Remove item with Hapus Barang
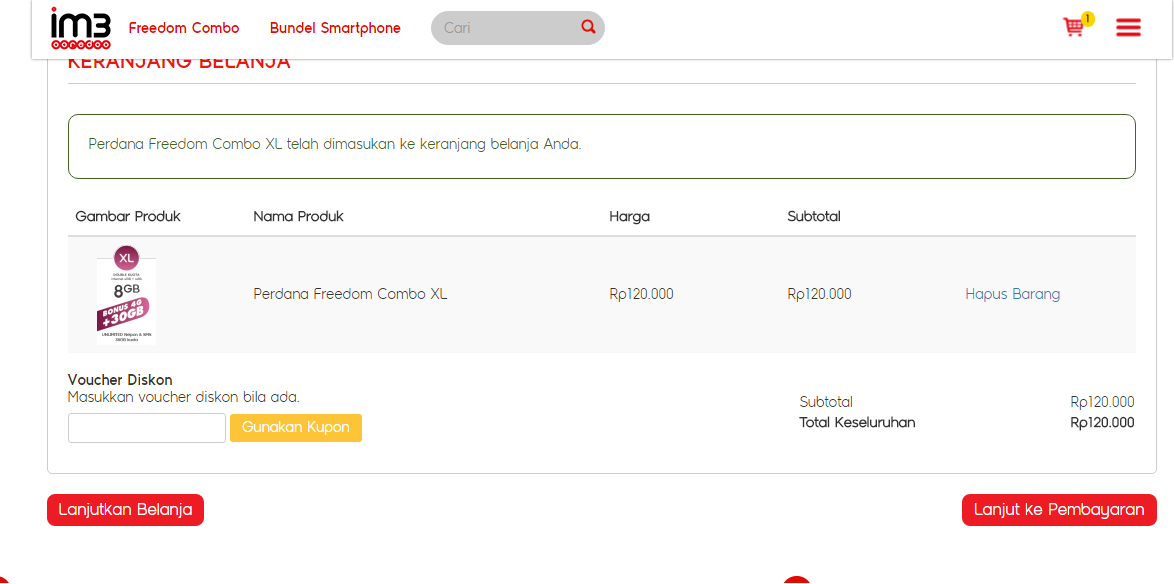Screen dimensions: 1174x584 1012,294
